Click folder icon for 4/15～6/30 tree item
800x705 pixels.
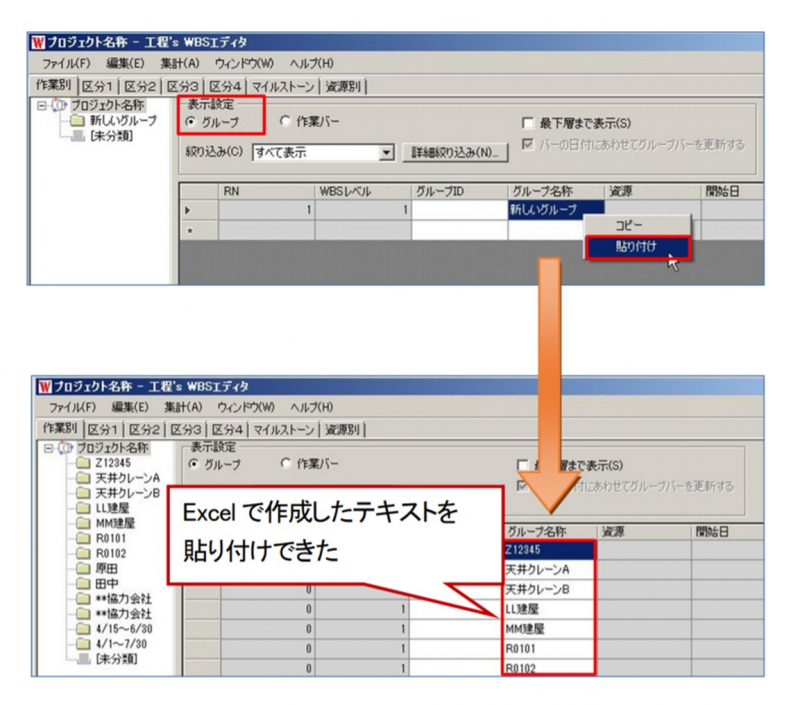pyautogui.click(x=82, y=627)
